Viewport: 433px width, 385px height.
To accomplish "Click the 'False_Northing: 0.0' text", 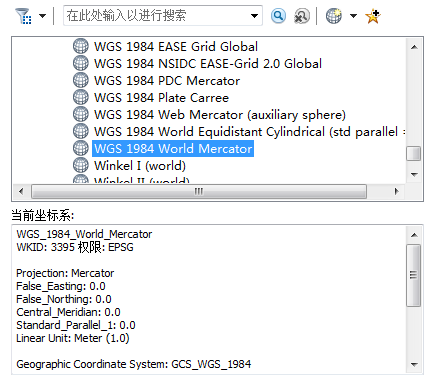I will click(x=64, y=299).
